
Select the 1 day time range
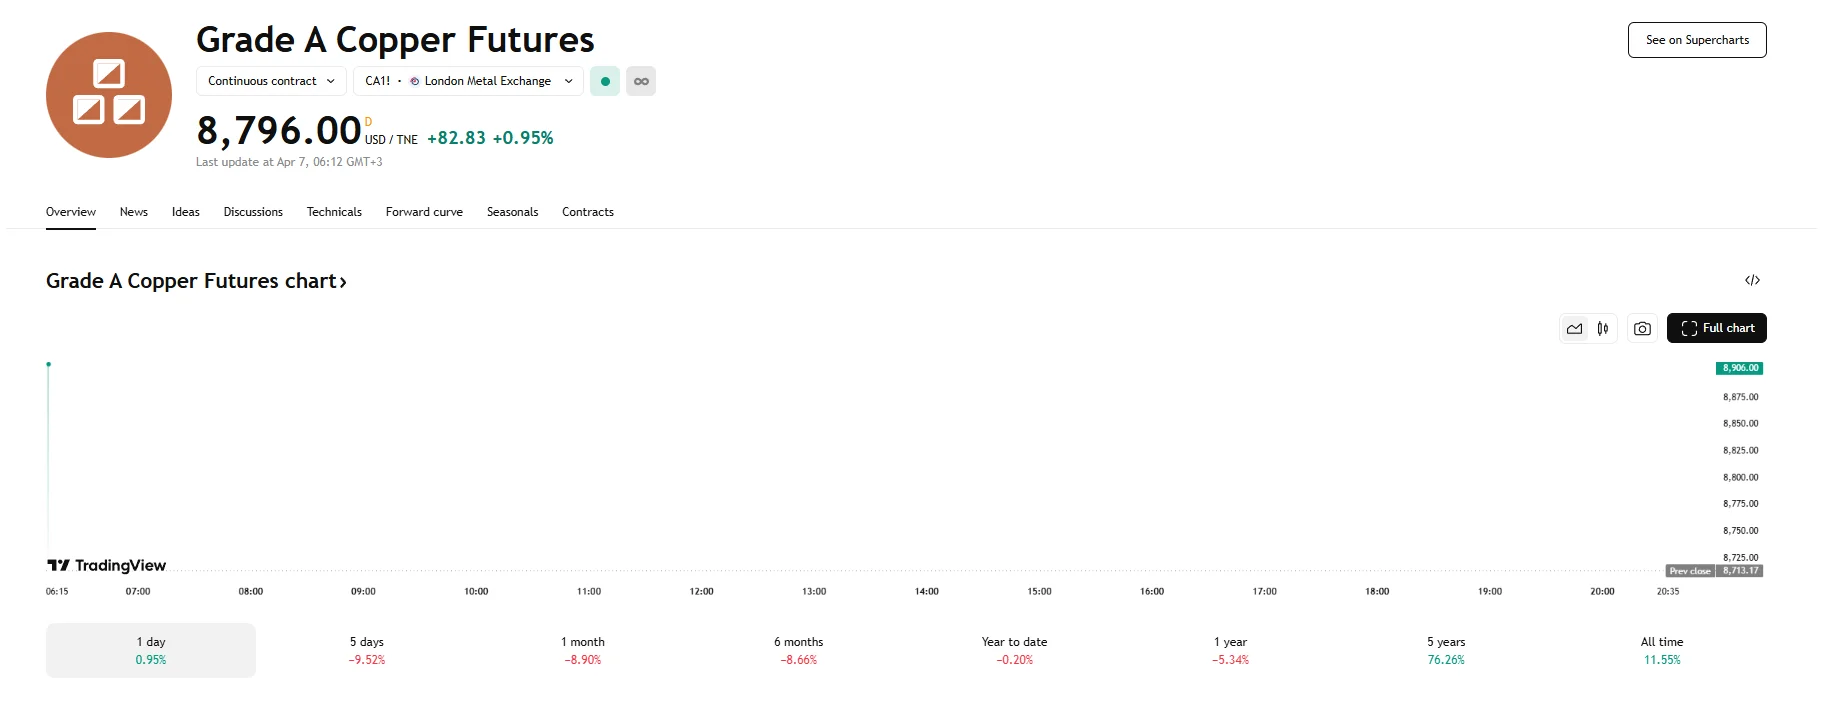[x=151, y=650]
